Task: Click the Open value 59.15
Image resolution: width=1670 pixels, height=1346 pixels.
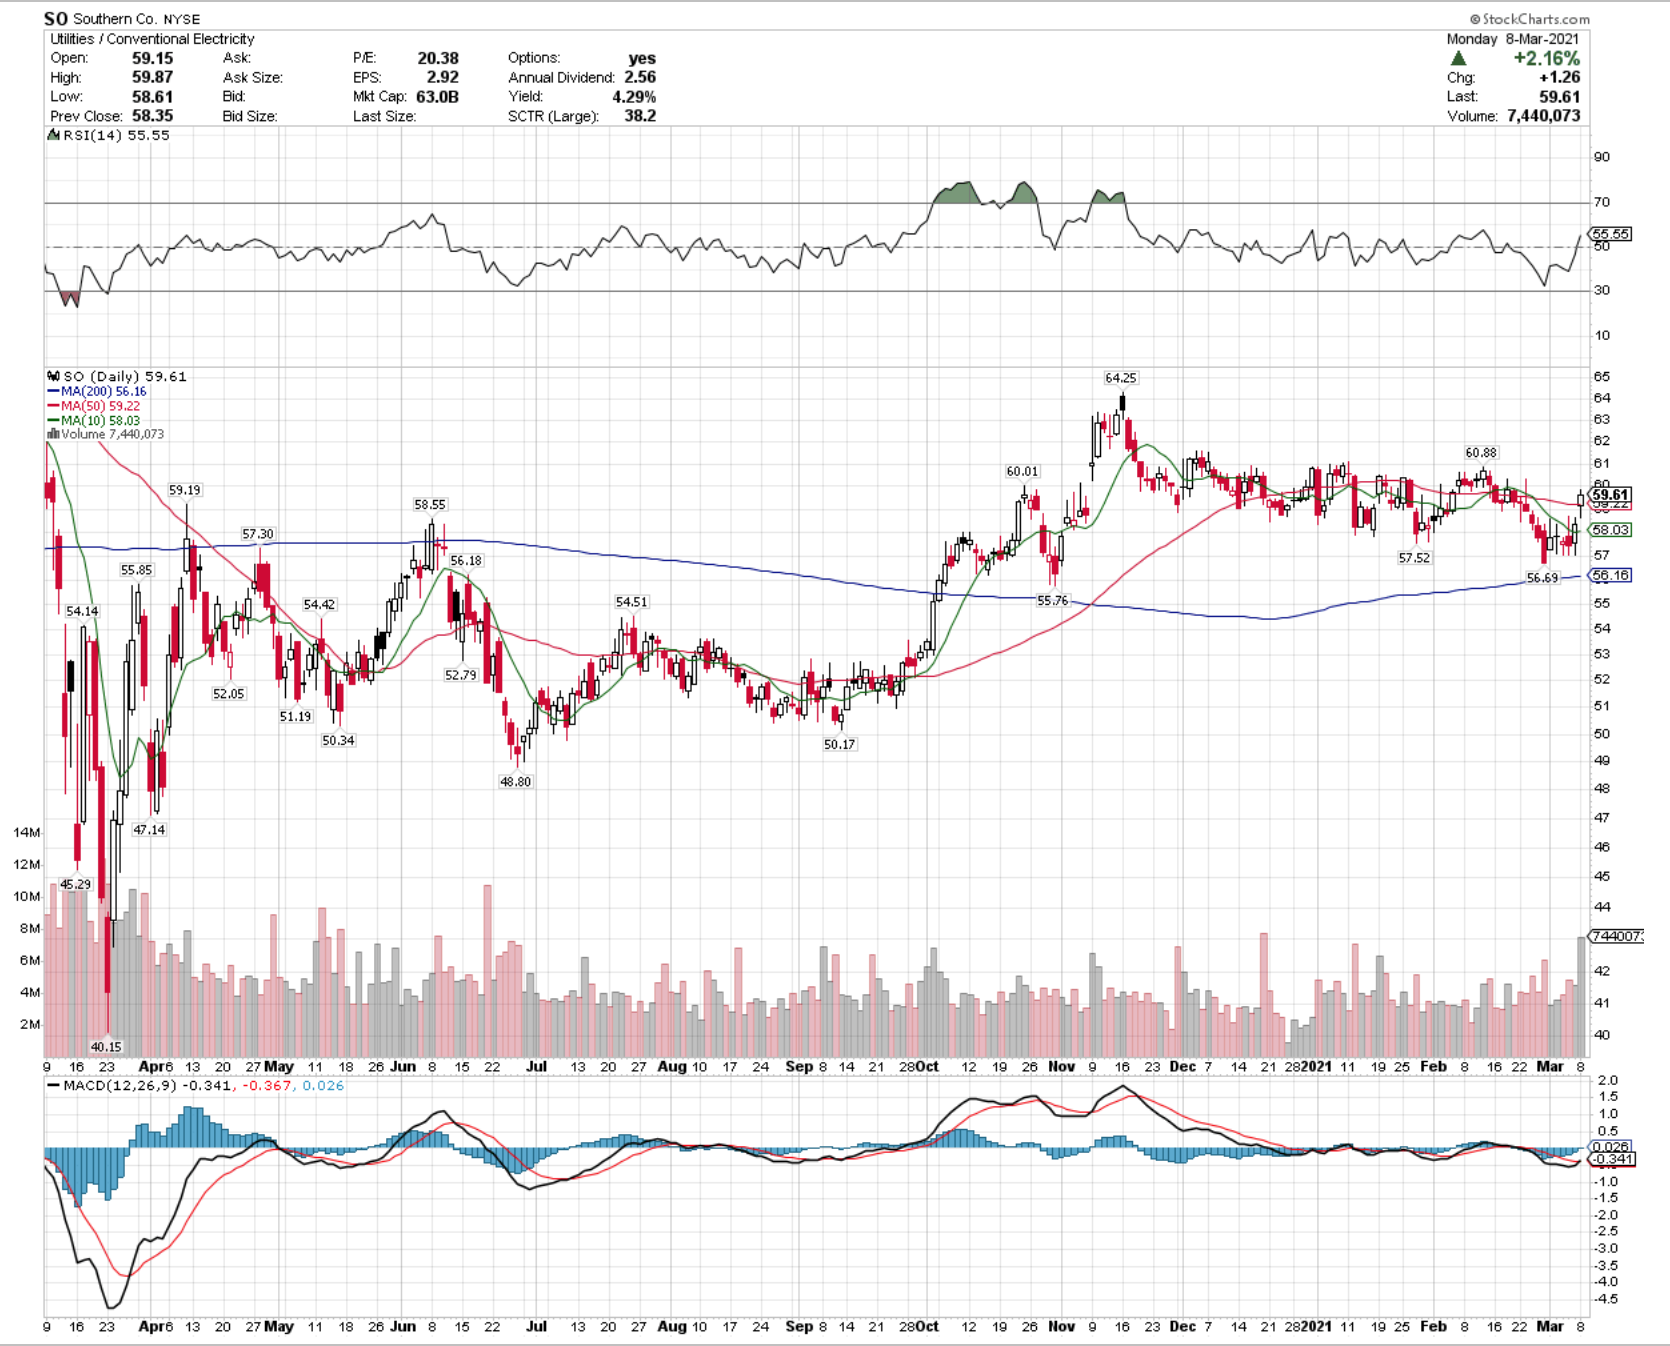Action: point(152,58)
